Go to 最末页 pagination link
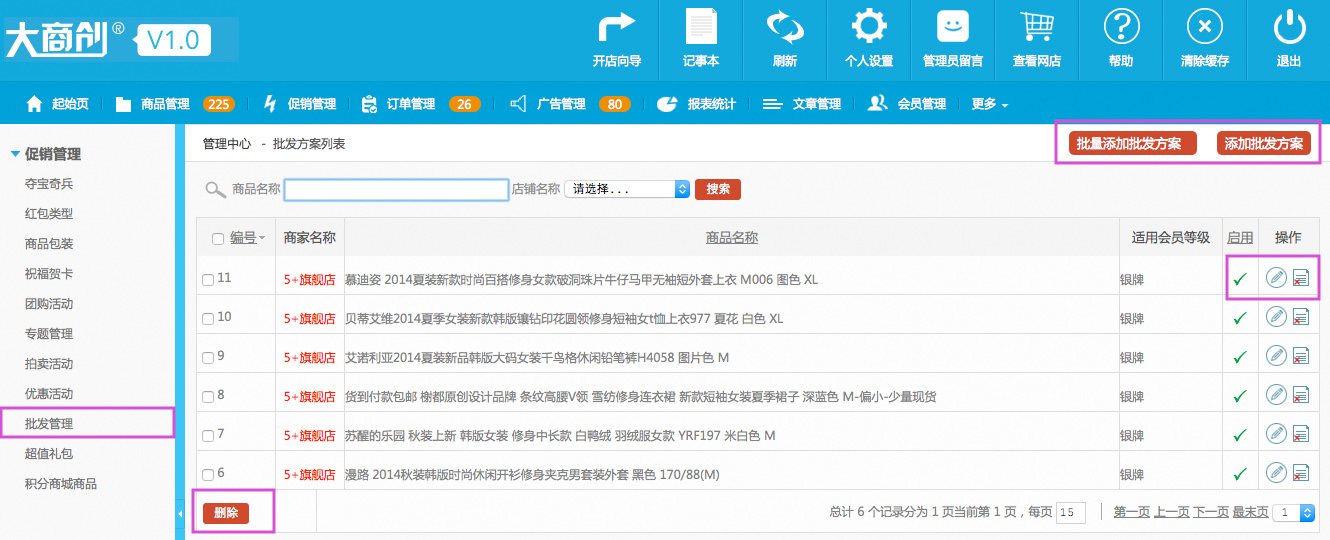The width and height of the screenshot is (1330, 540). pyautogui.click(x=1250, y=512)
